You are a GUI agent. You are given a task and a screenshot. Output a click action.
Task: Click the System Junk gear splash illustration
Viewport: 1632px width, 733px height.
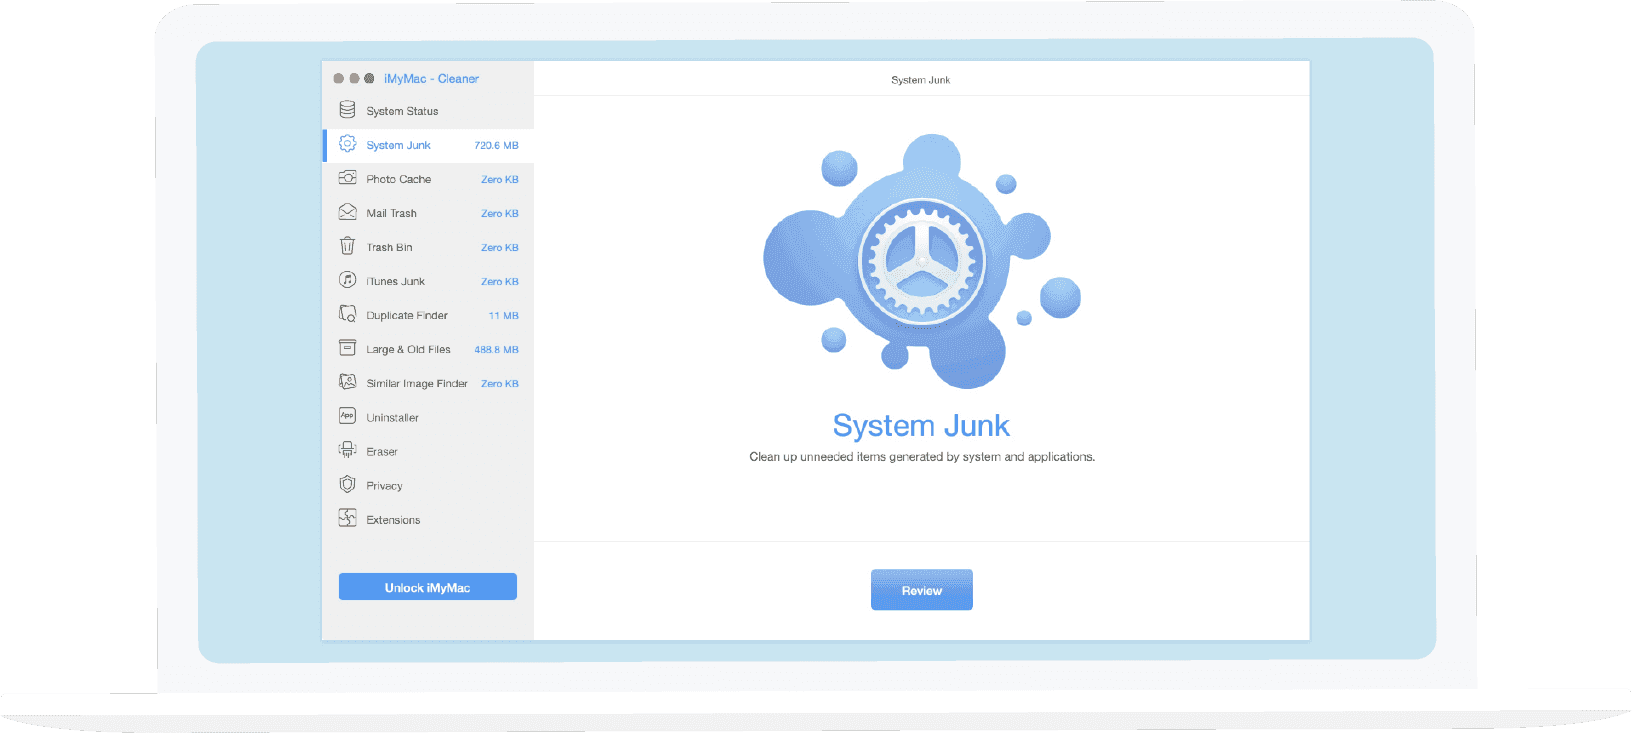pyautogui.click(x=922, y=262)
